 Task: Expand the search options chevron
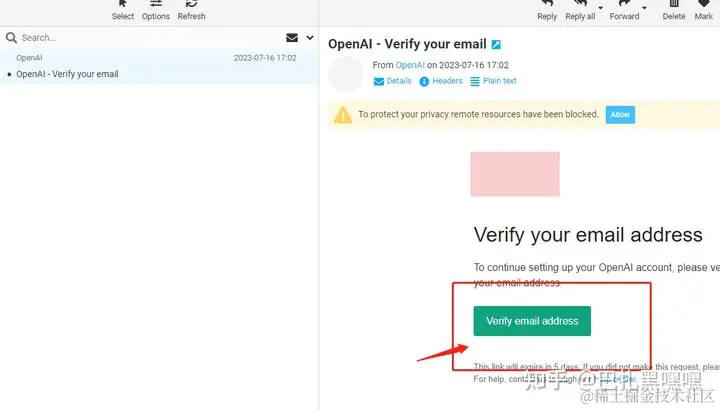(x=310, y=38)
